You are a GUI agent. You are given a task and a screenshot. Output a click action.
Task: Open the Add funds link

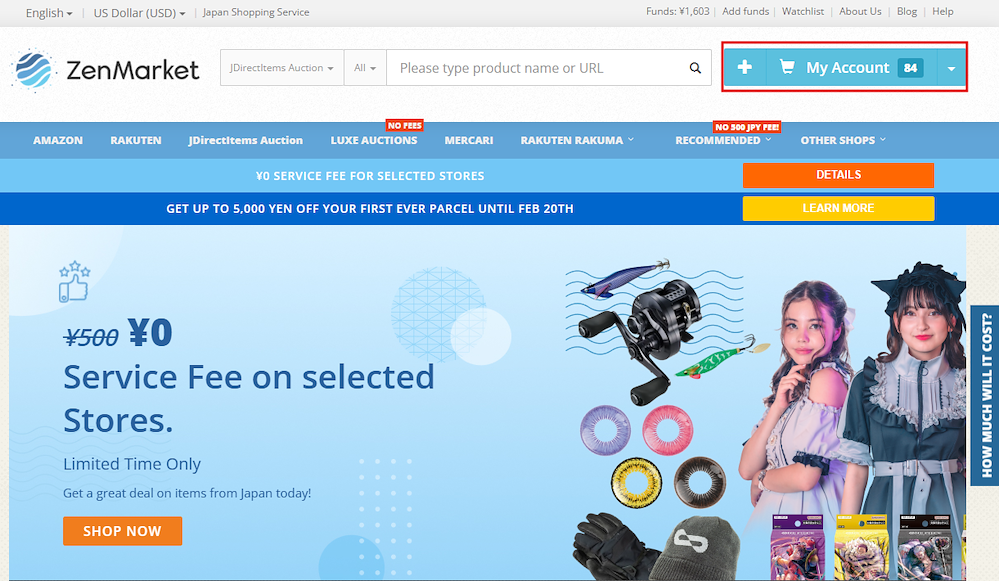745,11
